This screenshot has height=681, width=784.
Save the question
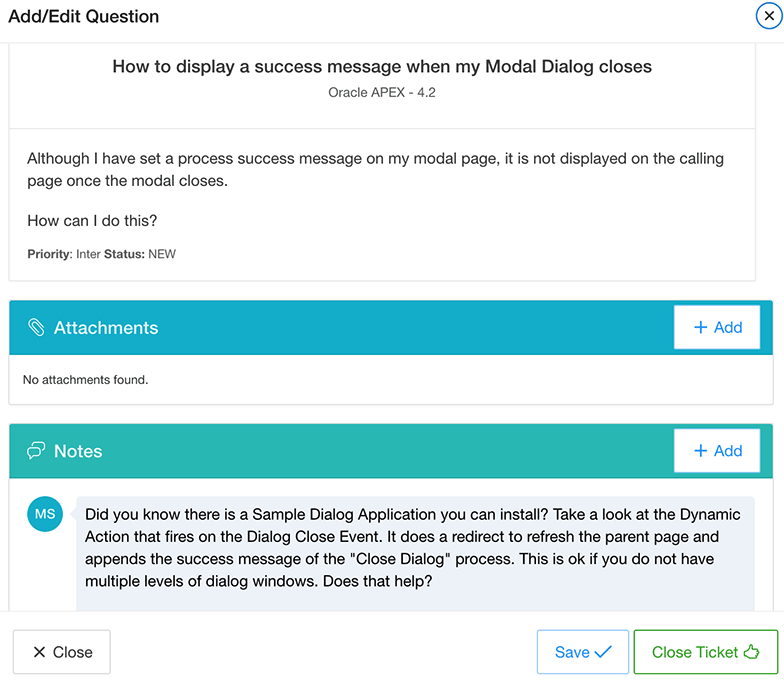582,652
